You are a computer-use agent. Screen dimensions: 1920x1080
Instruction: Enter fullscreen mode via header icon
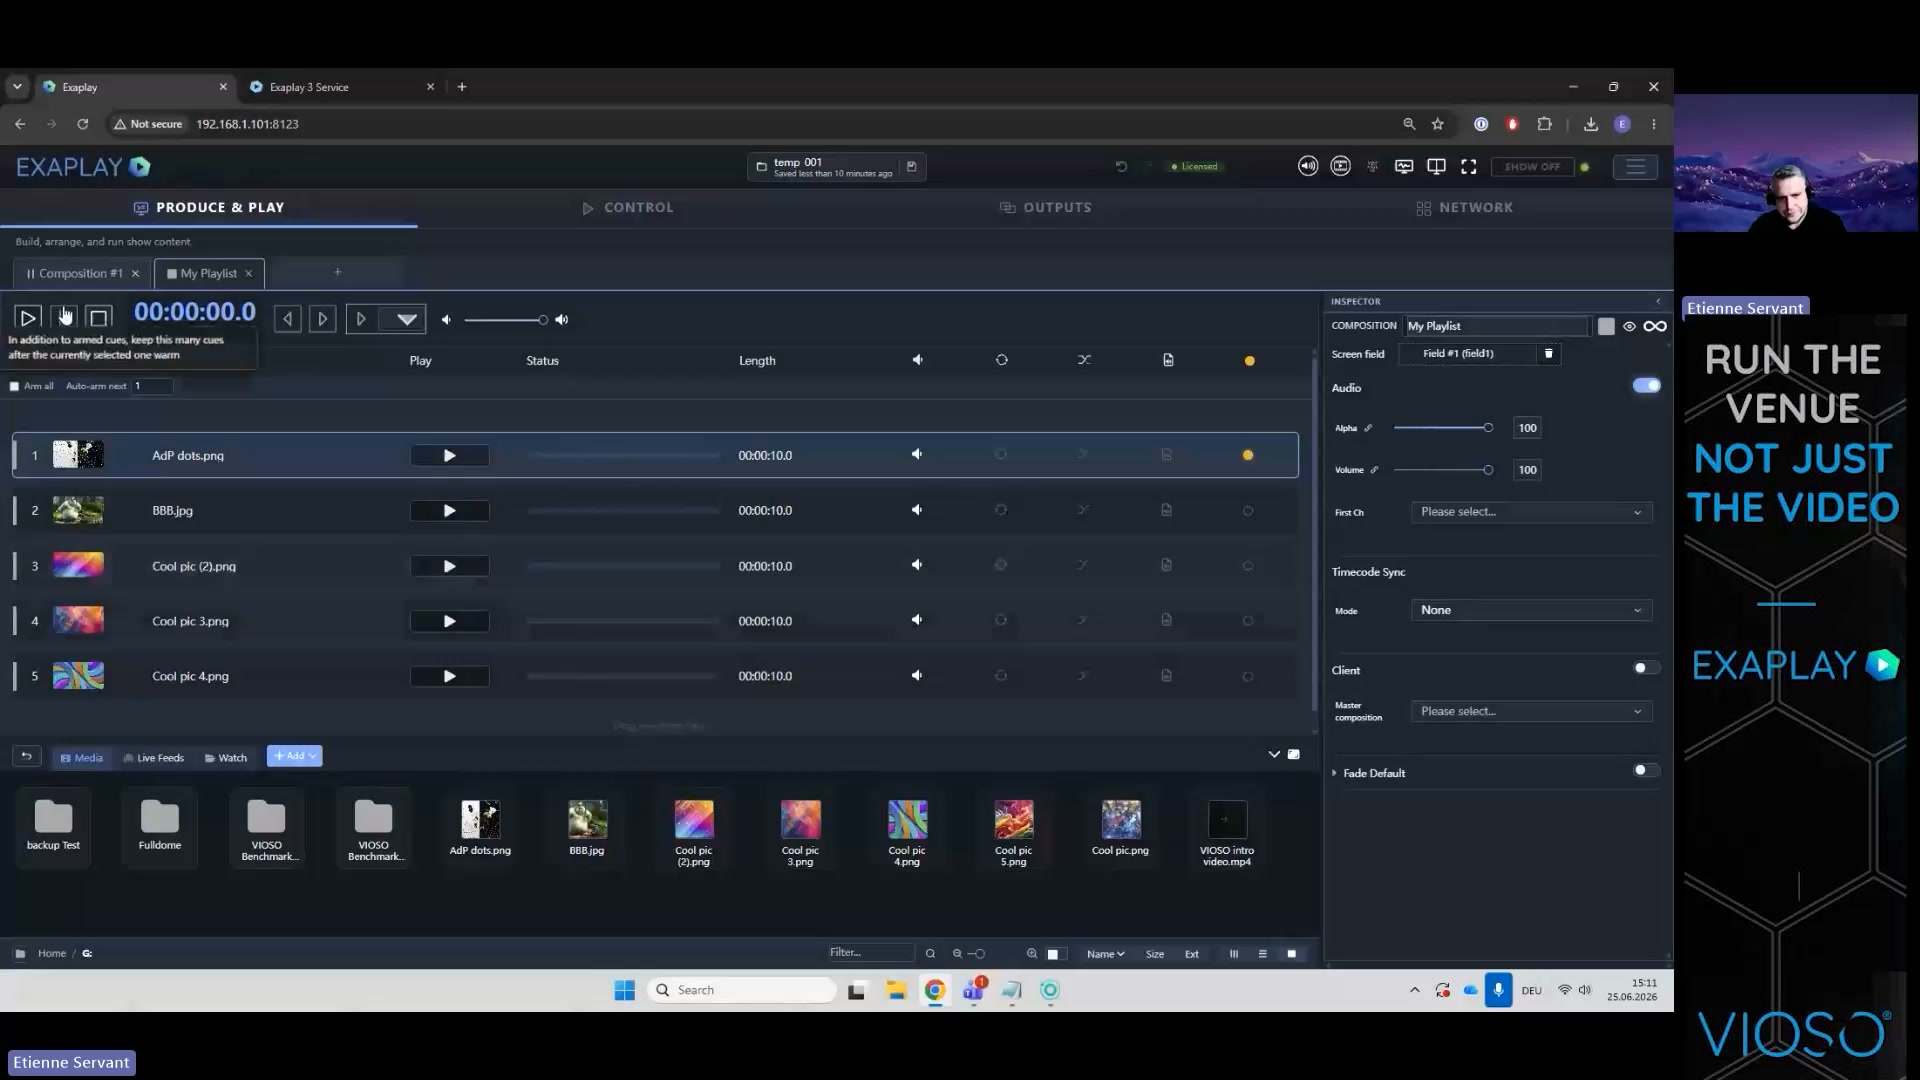point(1468,167)
